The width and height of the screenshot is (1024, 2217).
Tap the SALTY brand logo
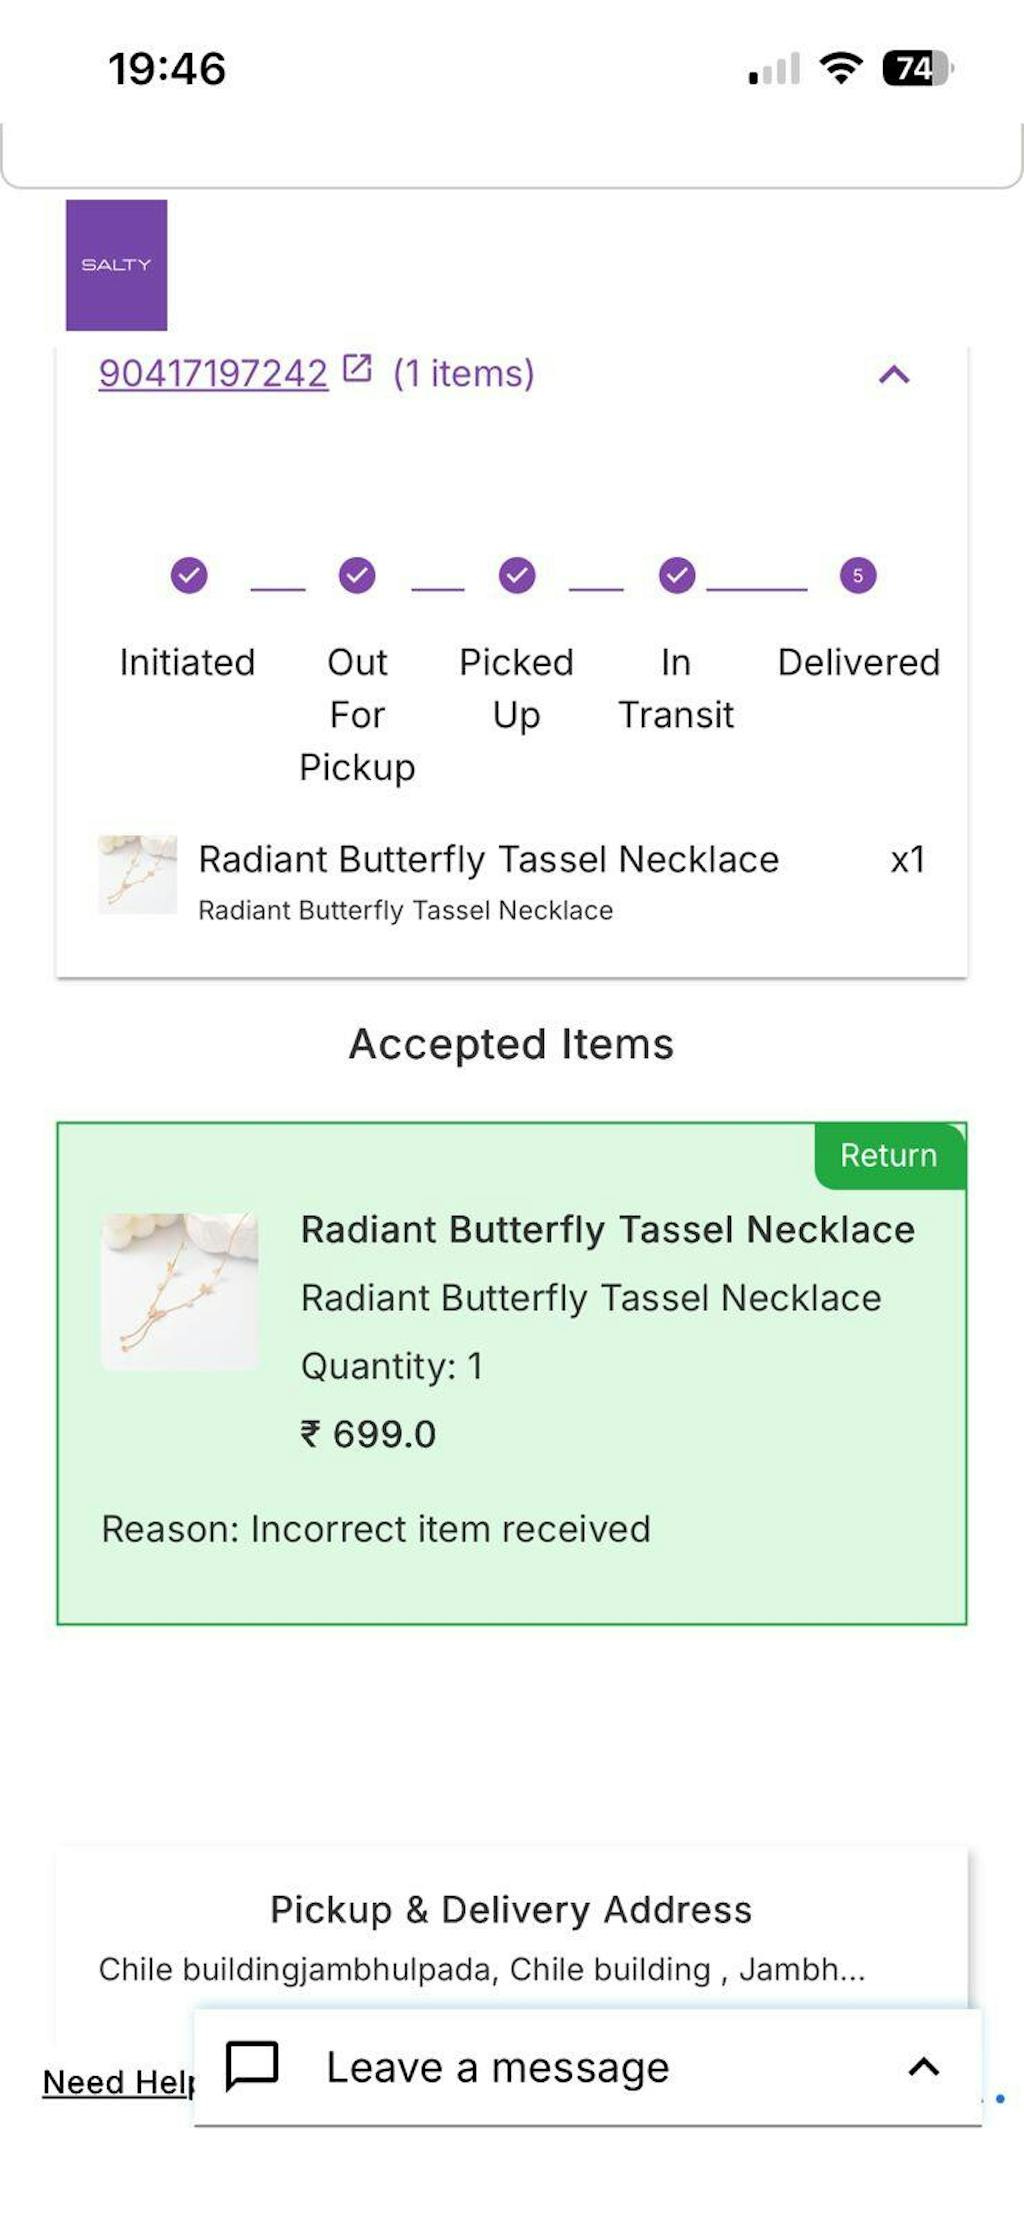point(116,265)
